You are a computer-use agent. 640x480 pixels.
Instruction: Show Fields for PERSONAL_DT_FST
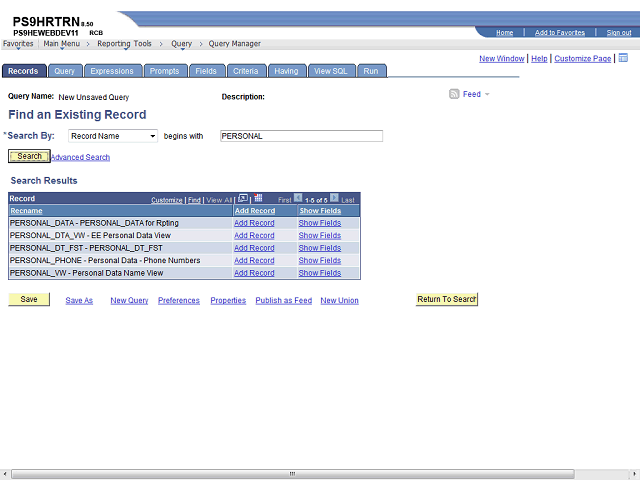pyautogui.click(x=320, y=248)
